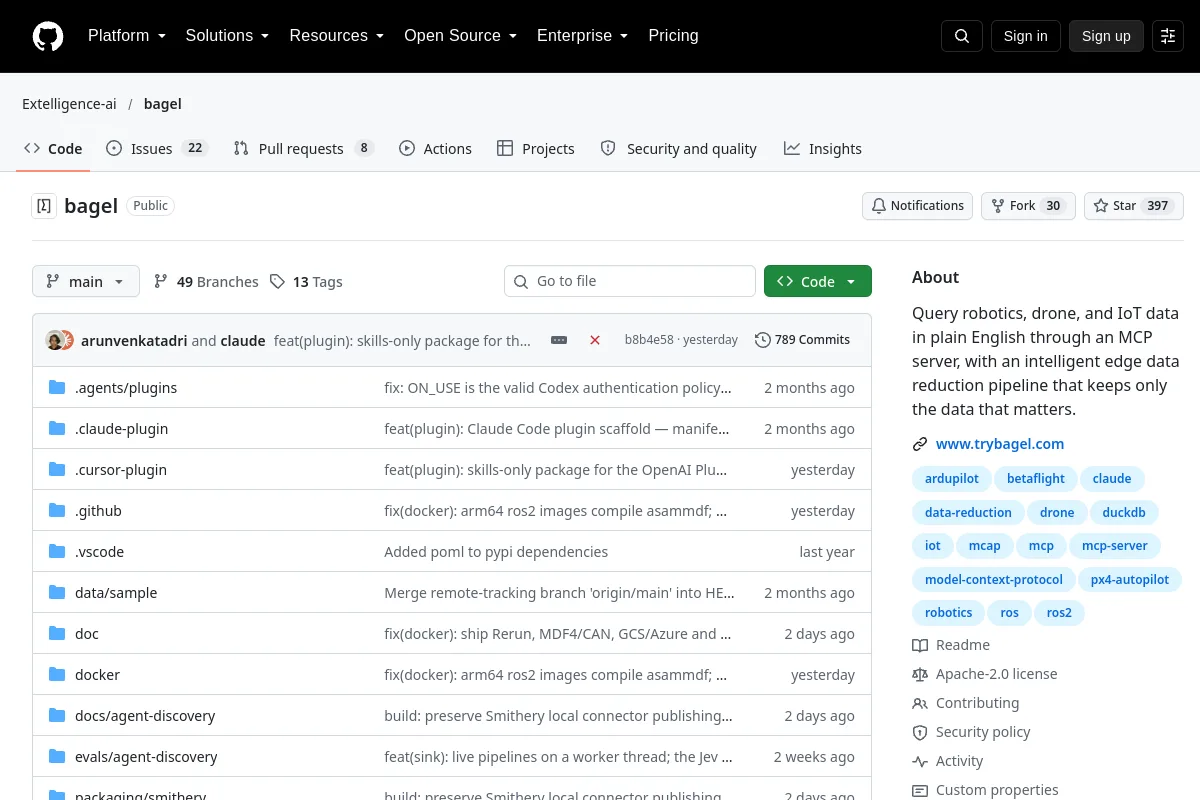Screen dimensions: 1200x800
Task: Star the bagel repository
Action: pos(1134,206)
